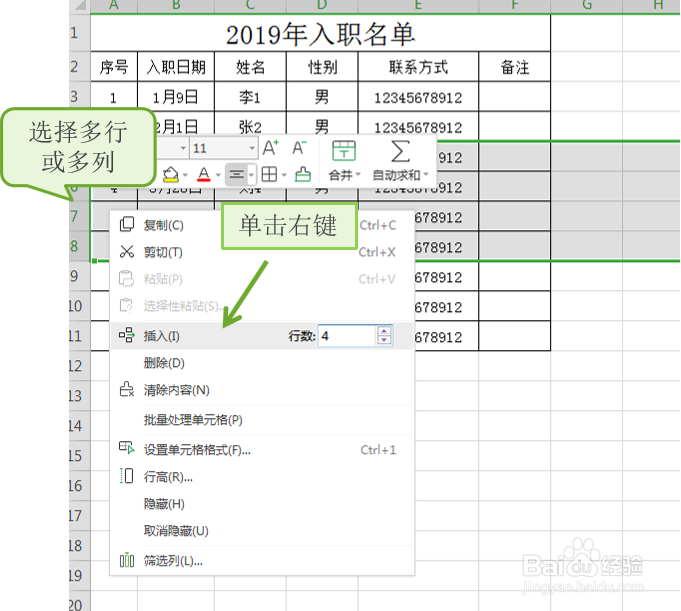Click the decrease font size icon
681x611 pixels.
click(299, 148)
